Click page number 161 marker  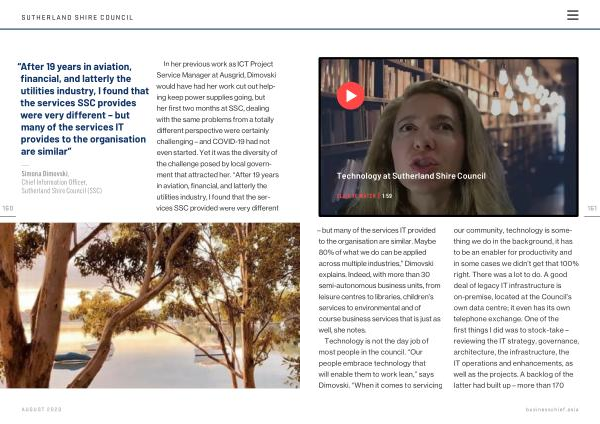592,208
